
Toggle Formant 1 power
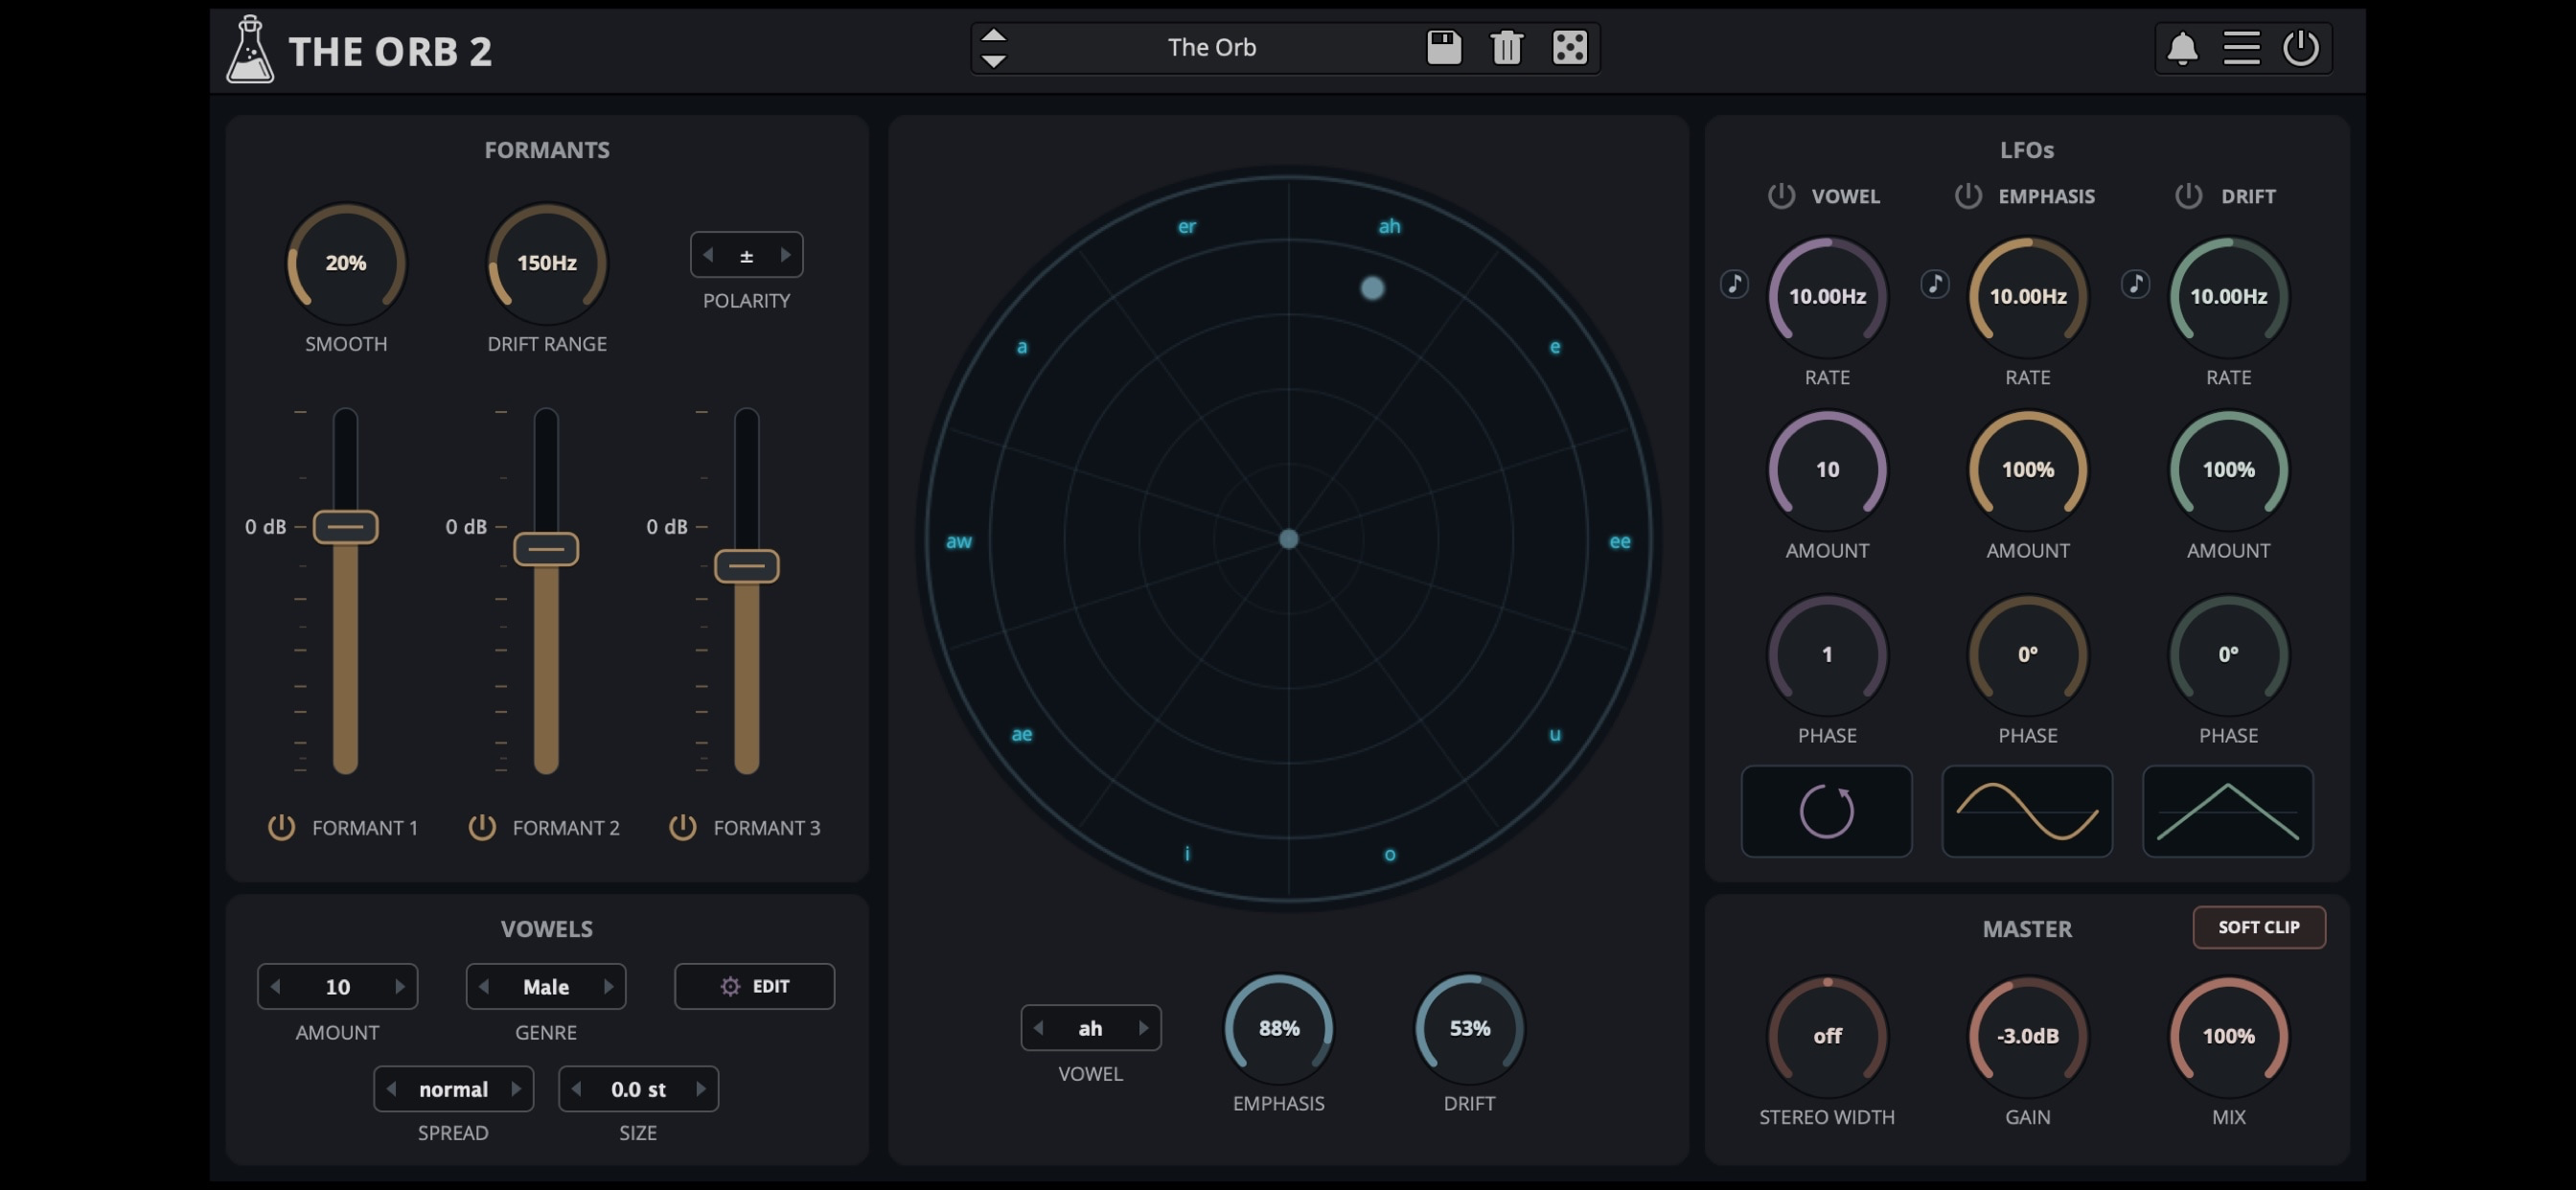281,827
